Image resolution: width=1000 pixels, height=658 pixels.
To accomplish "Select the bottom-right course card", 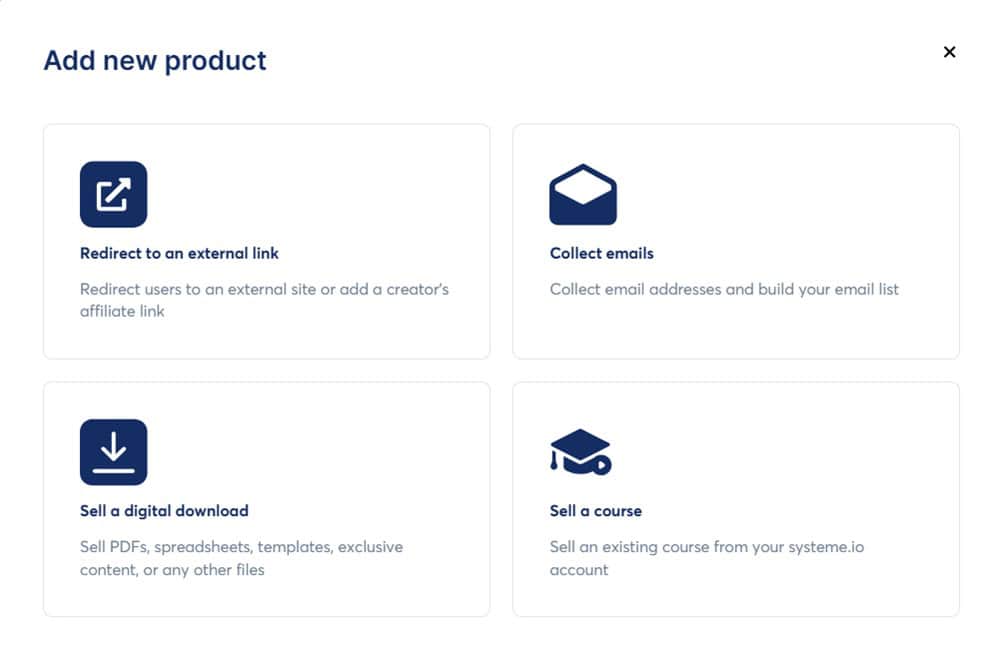I will 736,497.
